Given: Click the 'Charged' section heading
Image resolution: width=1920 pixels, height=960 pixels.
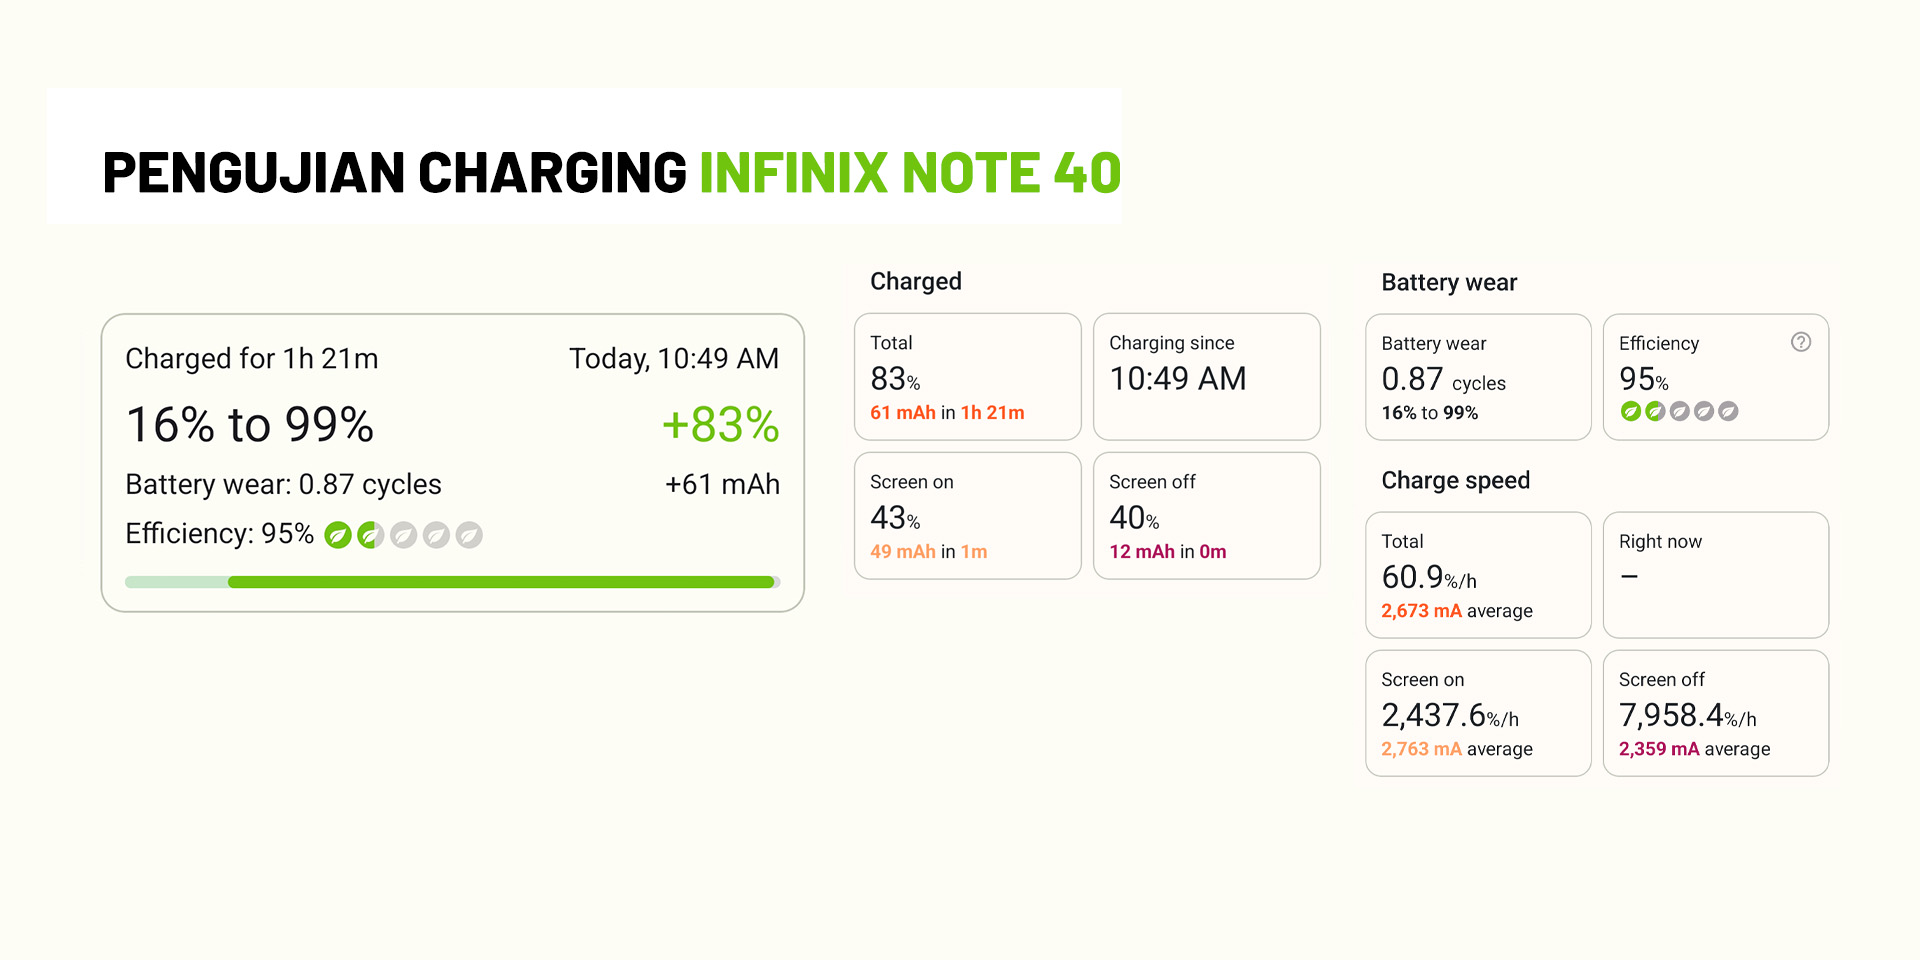Looking at the screenshot, I should click(x=916, y=282).
